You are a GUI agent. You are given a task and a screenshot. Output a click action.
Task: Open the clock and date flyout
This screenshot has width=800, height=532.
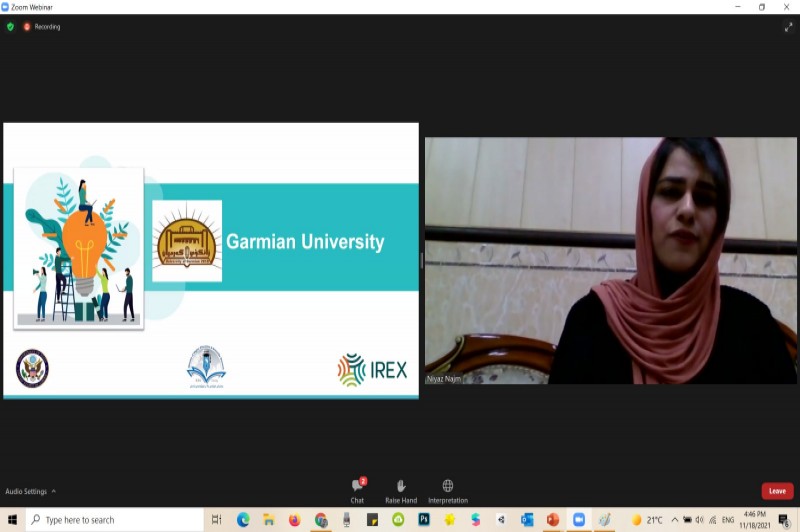(755, 520)
